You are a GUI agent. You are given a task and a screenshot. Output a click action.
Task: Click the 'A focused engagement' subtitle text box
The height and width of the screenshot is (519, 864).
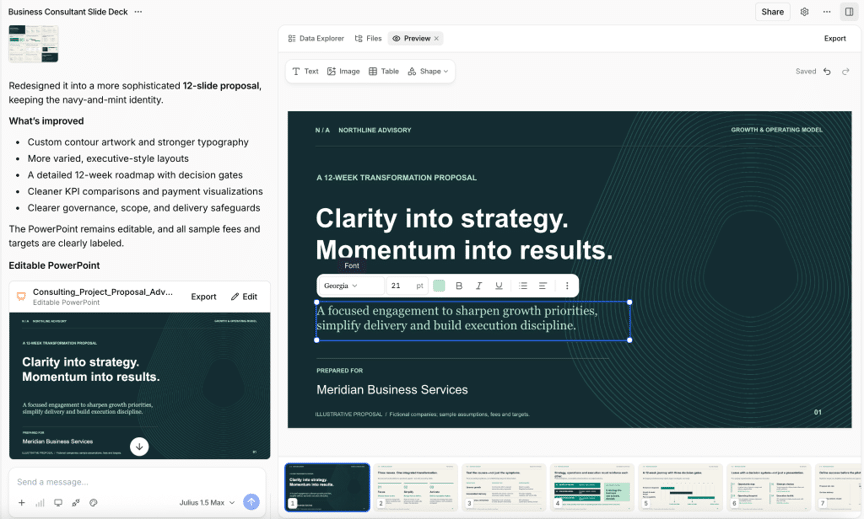(x=473, y=321)
